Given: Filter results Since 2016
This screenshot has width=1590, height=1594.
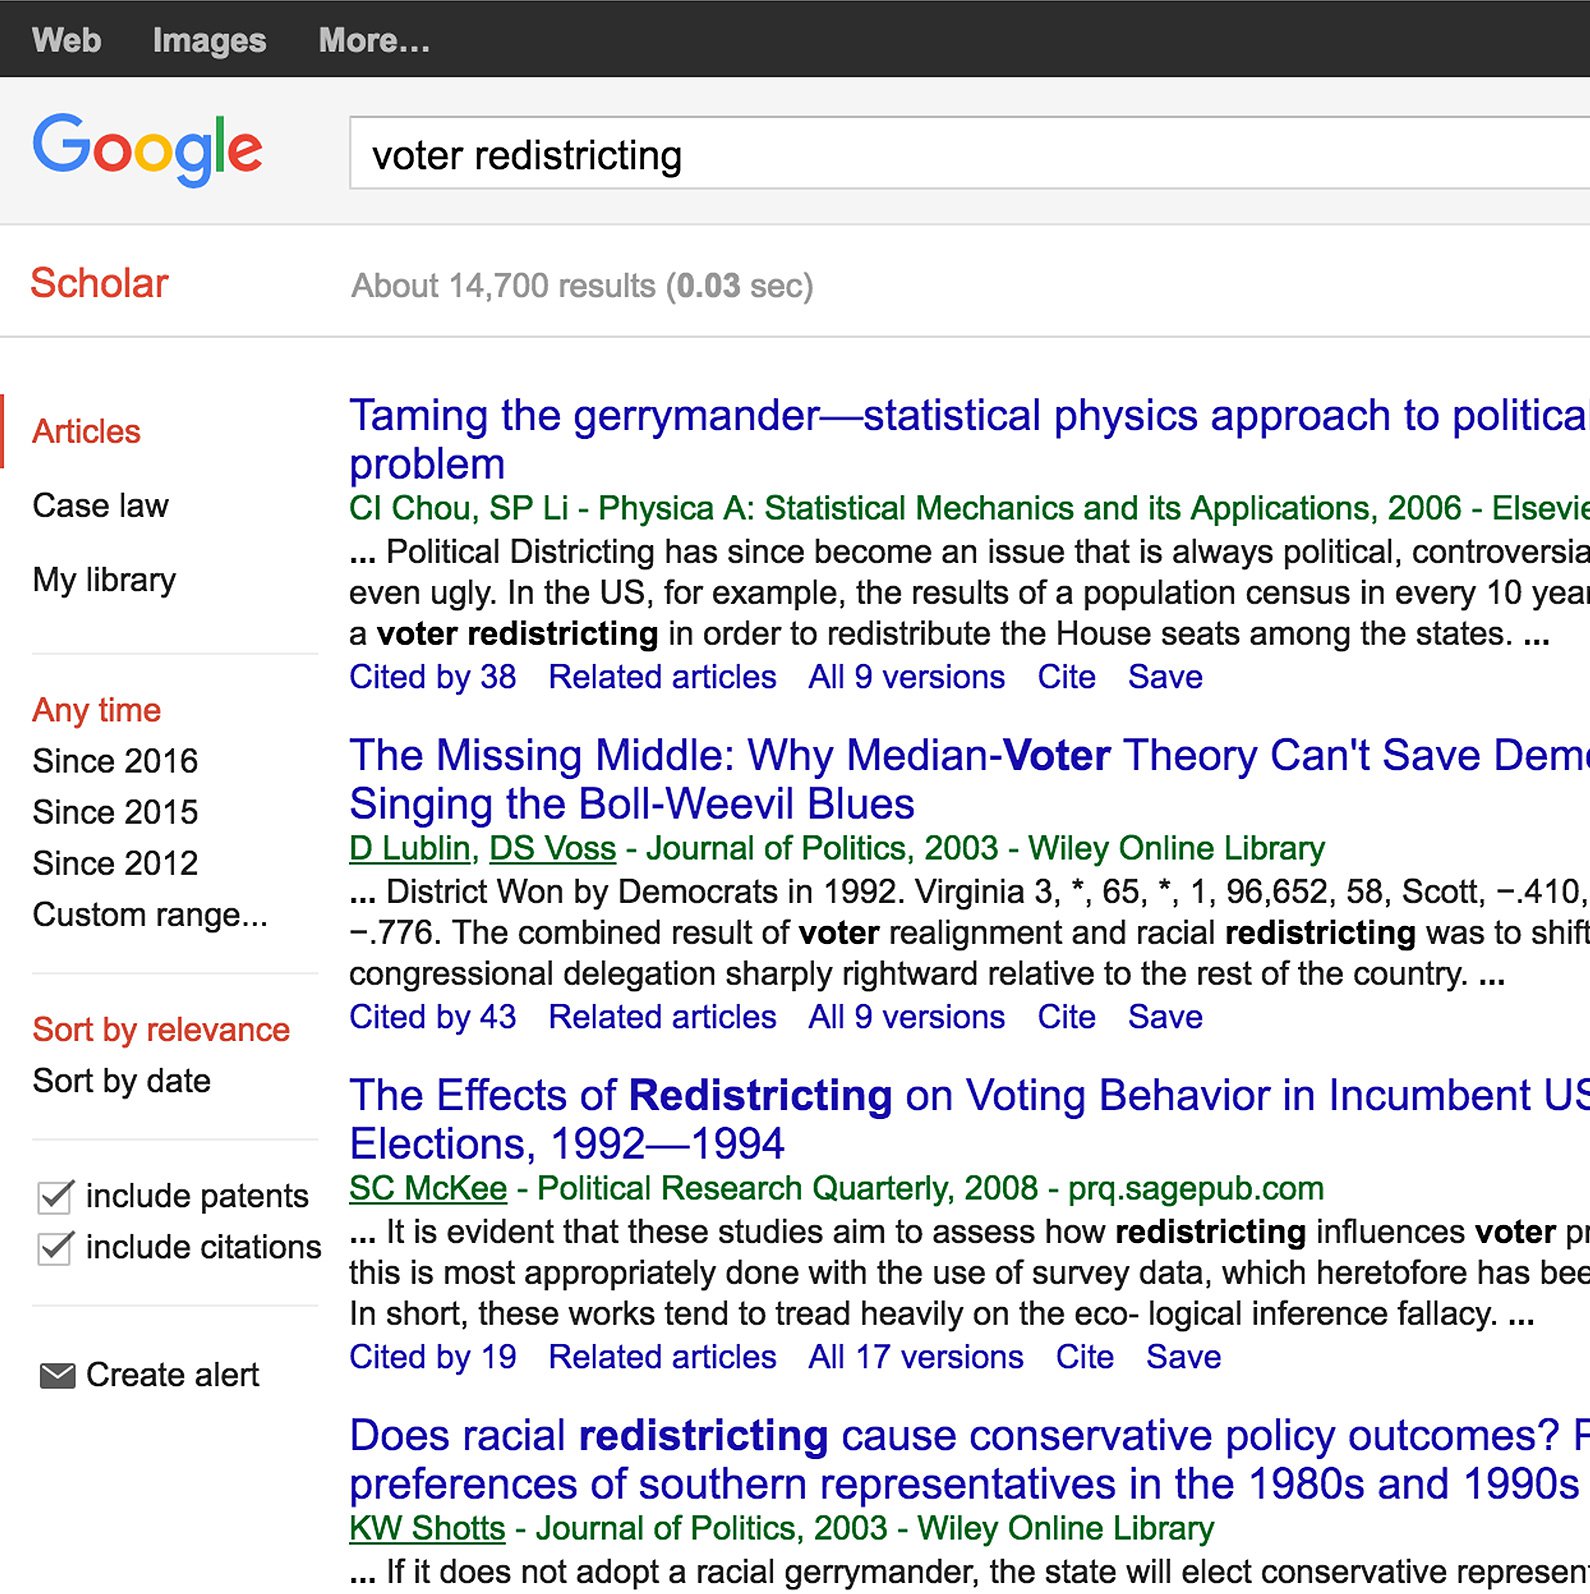Looking at the screenshot, I should click(x=115, y=761).
